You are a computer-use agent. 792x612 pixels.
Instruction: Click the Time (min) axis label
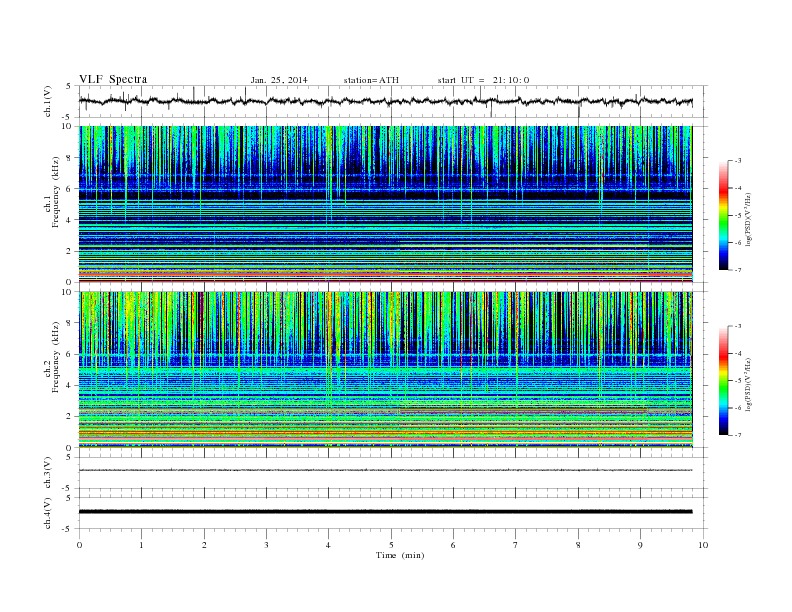400,555
